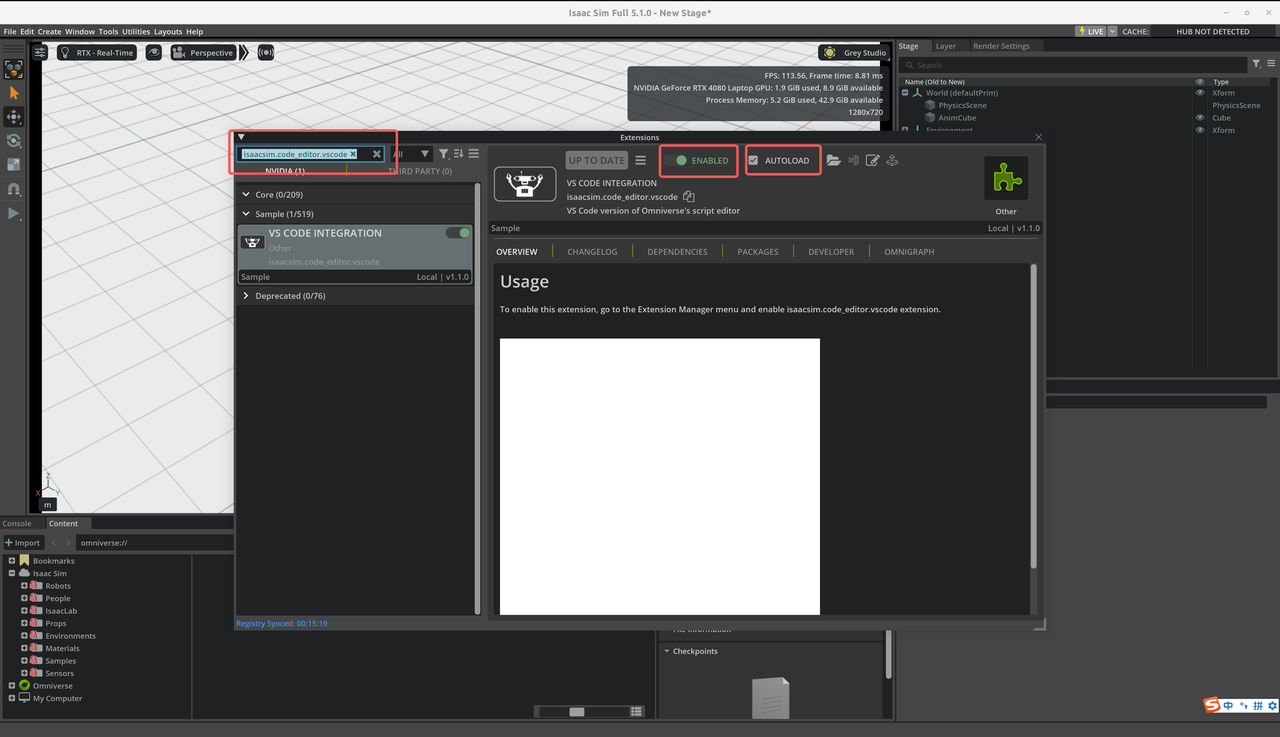Image resolution: width=1280 pixels, height=737 pixels.
Task: Clear the extension search with X icon
Action: point(376,154)
